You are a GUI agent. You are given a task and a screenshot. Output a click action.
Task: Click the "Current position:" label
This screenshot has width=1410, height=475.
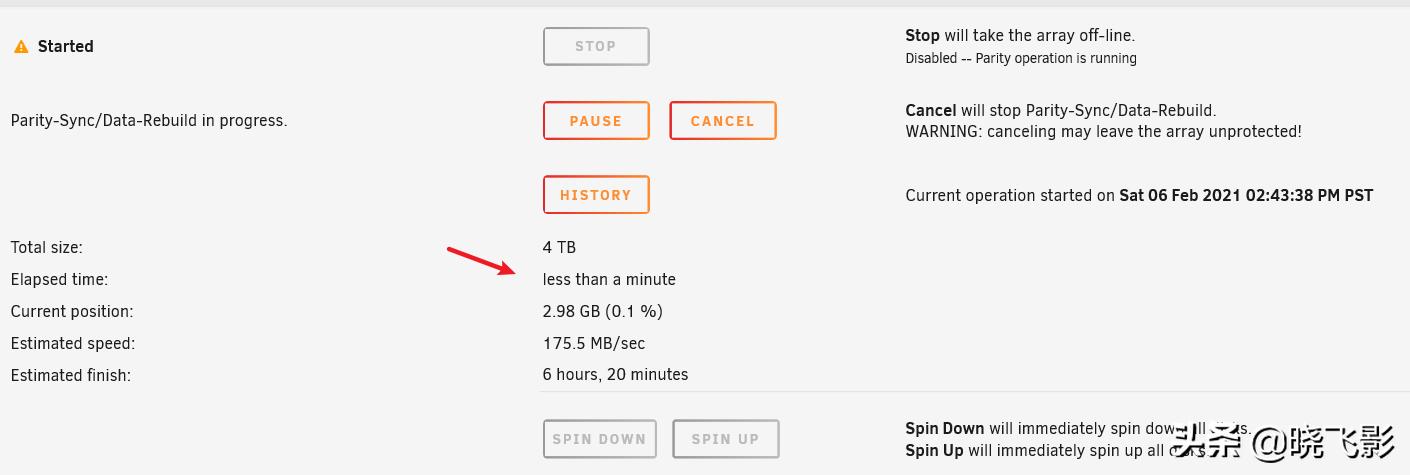pyautogui.click(x=72, y=311)
